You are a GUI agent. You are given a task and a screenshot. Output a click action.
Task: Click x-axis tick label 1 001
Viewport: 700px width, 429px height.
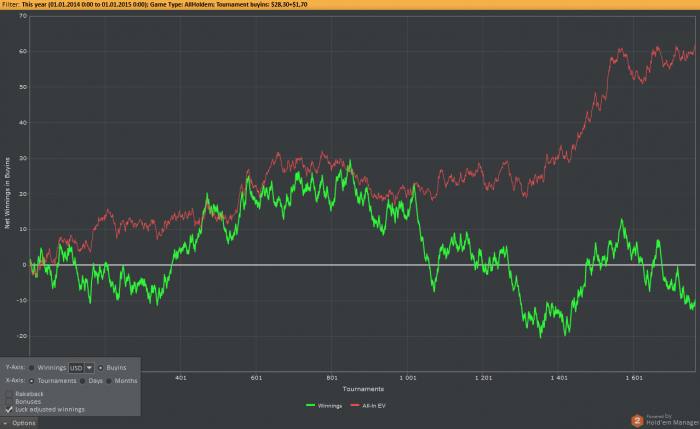tap(408, 378)
